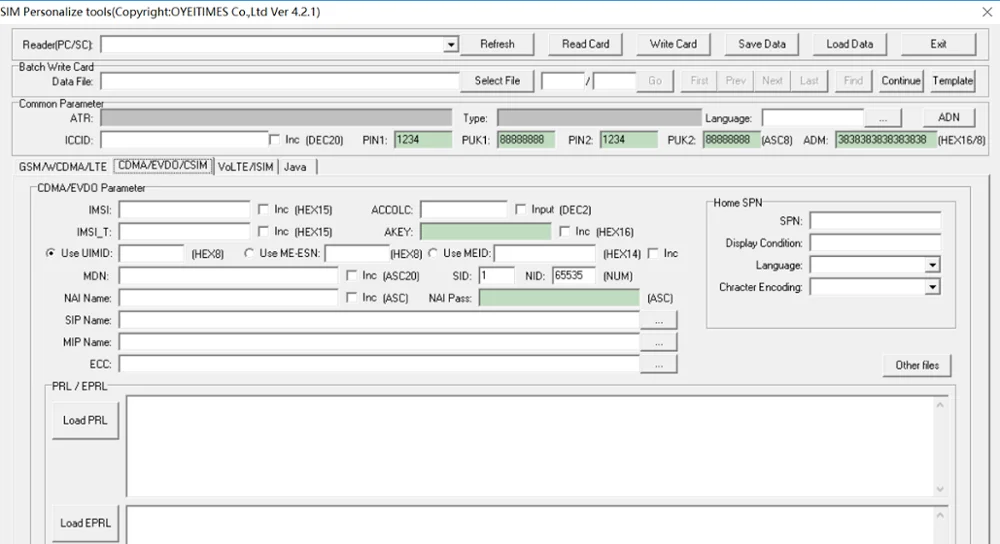This screenshot has width=1000, height=544.
Task: Open the Chracter Encoding dropdown
Action: (x=932, y=287)
